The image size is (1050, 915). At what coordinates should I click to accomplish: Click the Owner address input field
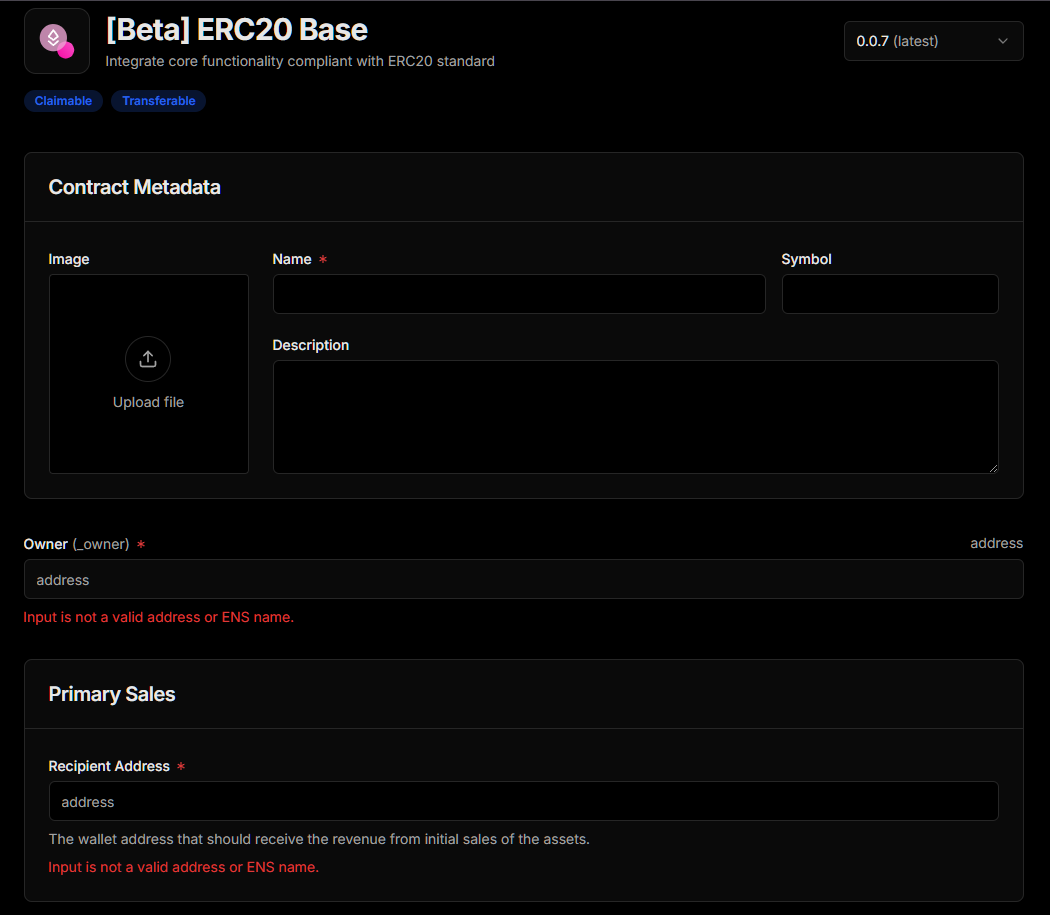click(x=523, y=579)
